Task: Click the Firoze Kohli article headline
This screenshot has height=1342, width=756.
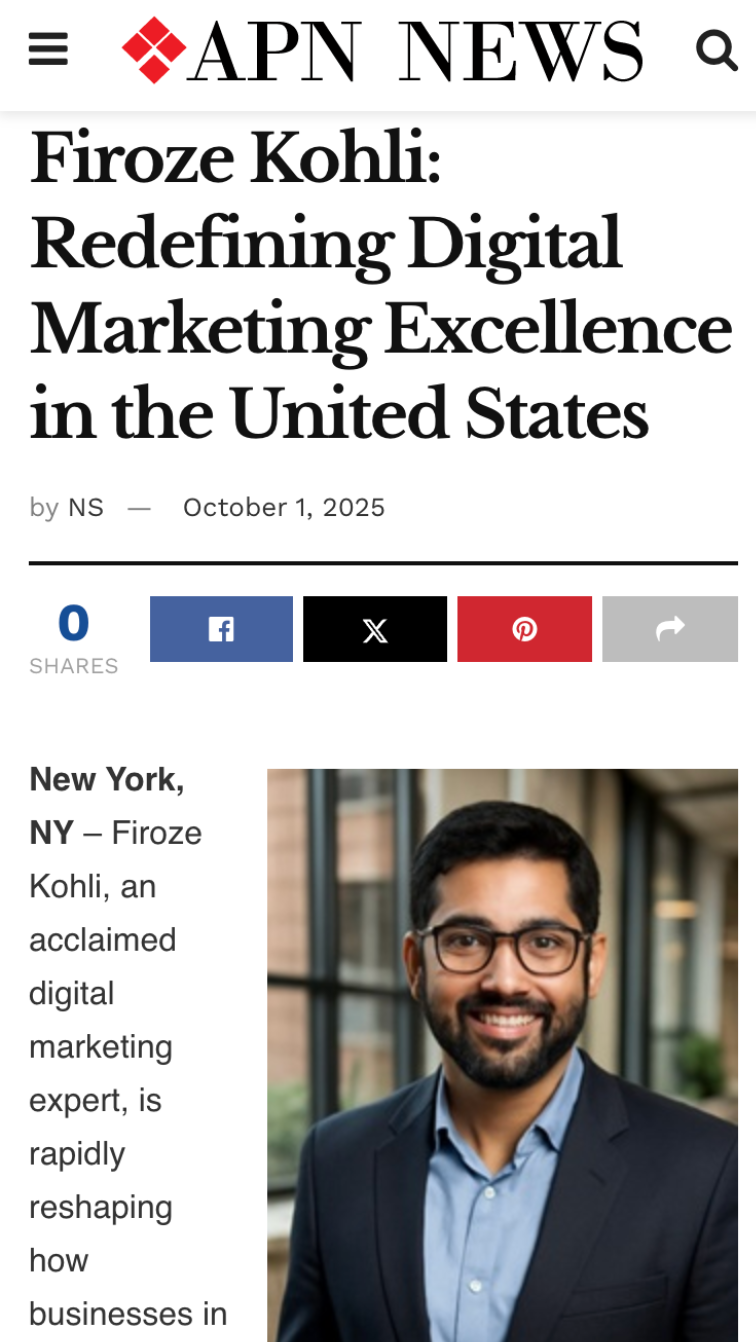Action: tap(380, 285)
